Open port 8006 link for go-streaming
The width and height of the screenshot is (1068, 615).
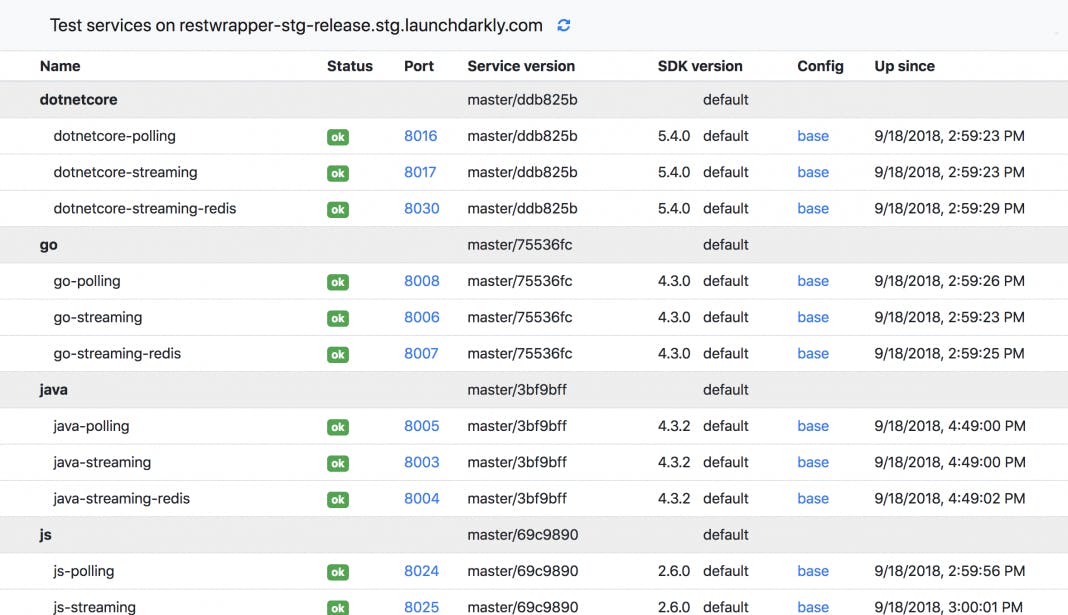[x=421, y=317]
